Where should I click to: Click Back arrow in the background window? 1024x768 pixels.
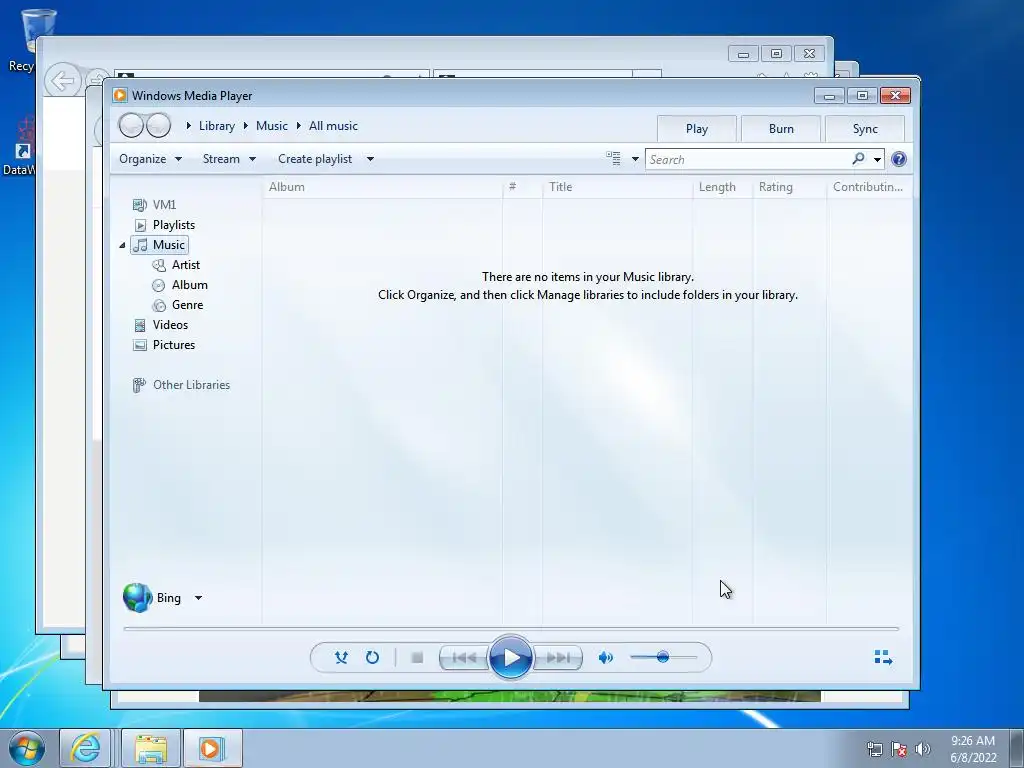pyautogui.click(x=63, y=82)
